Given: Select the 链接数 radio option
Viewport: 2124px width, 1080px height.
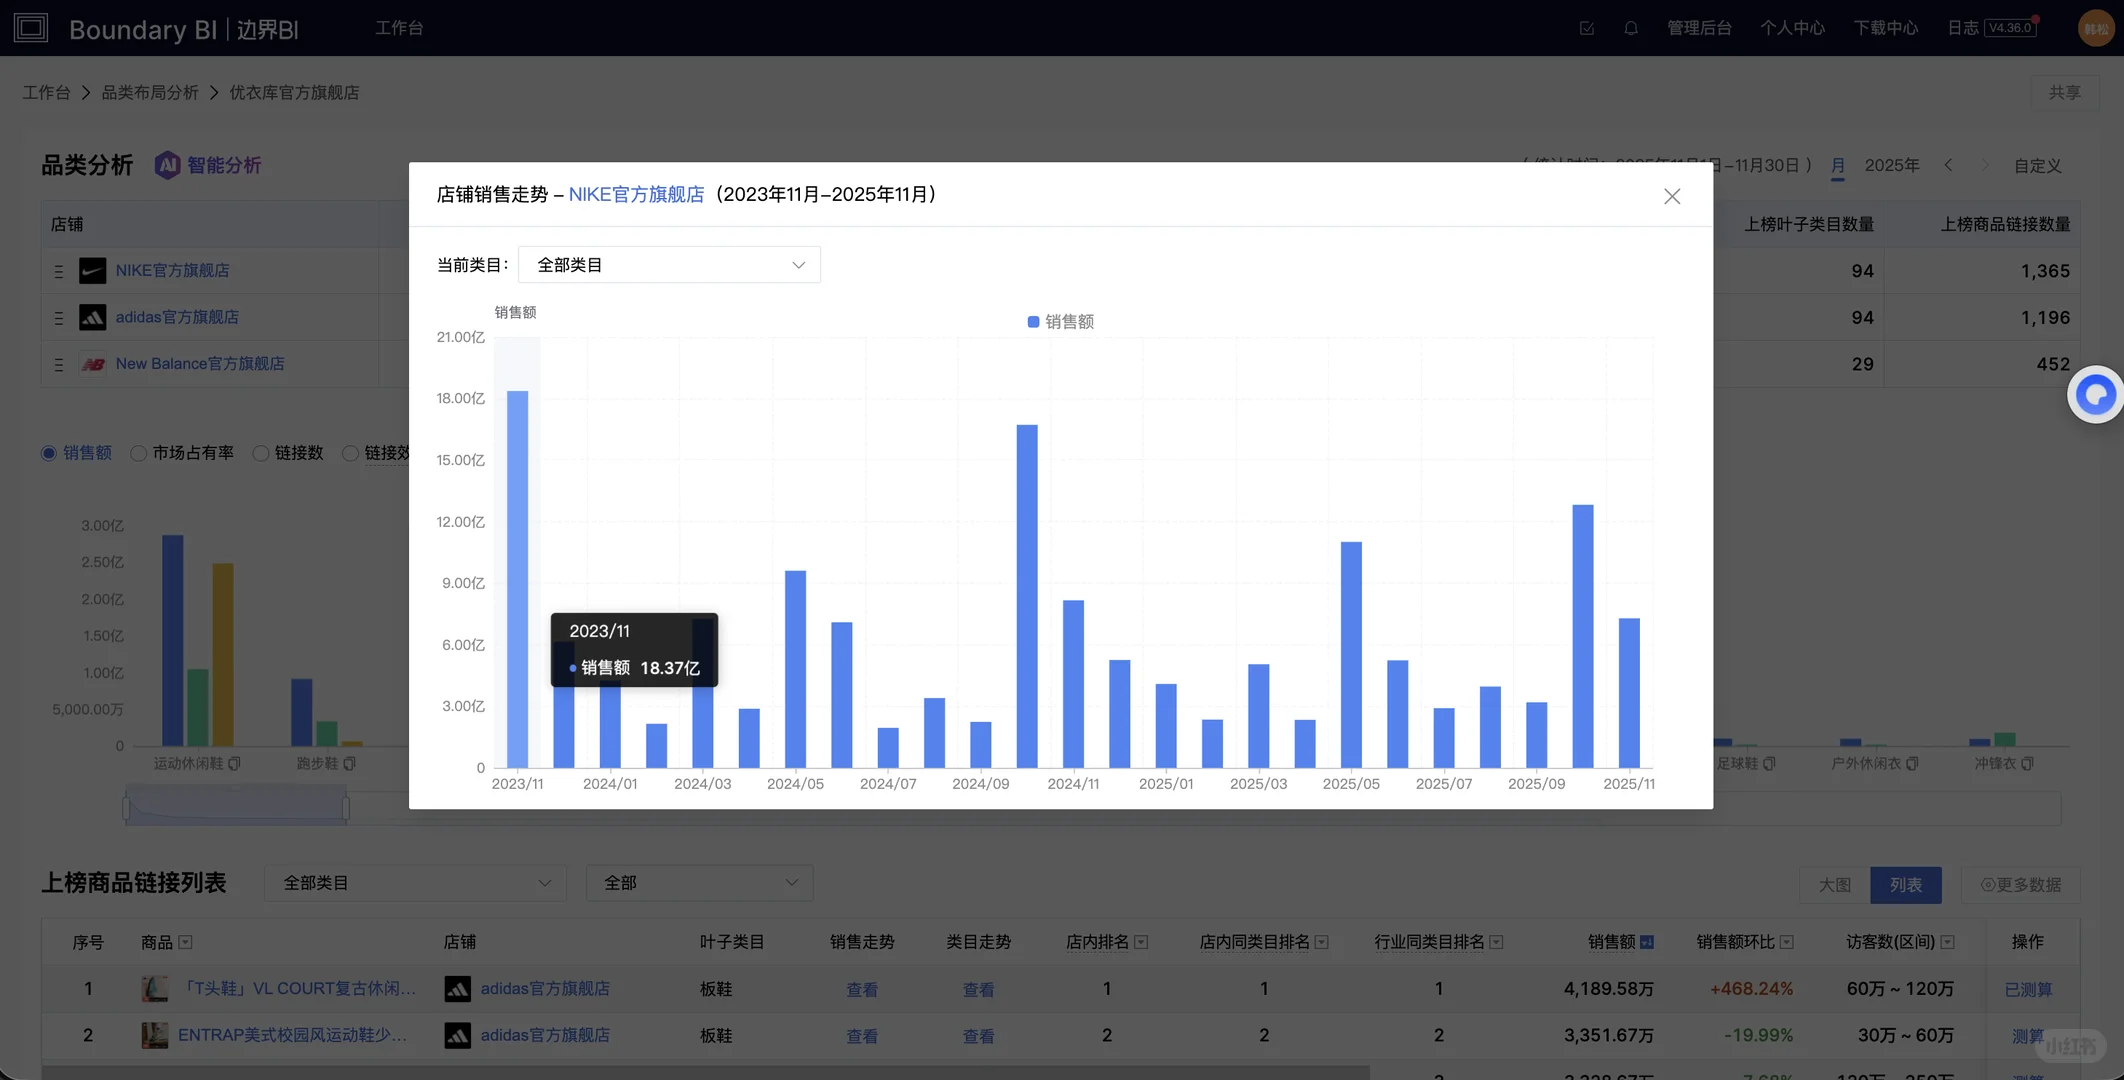Looking at the screenshot, I should (261, 454).
